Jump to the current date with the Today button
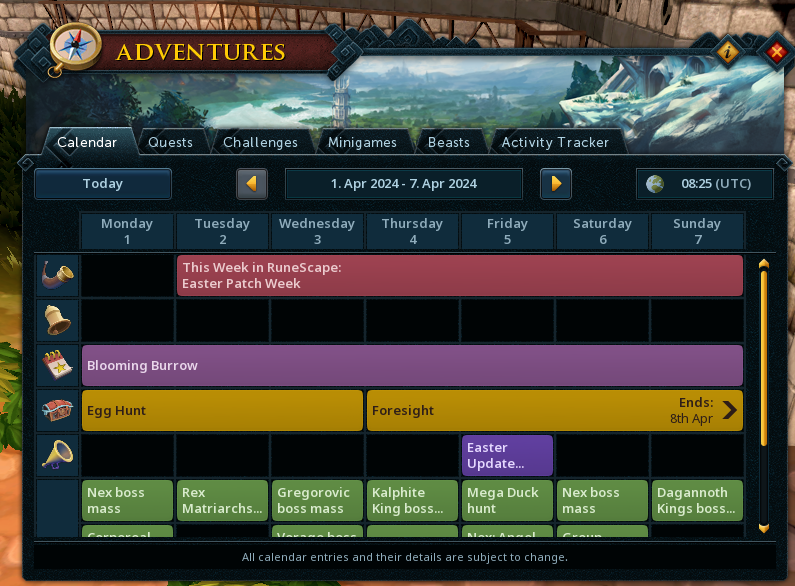Image resolution: width=795 pixels, height=586 pixels. [x=103, y=184]
